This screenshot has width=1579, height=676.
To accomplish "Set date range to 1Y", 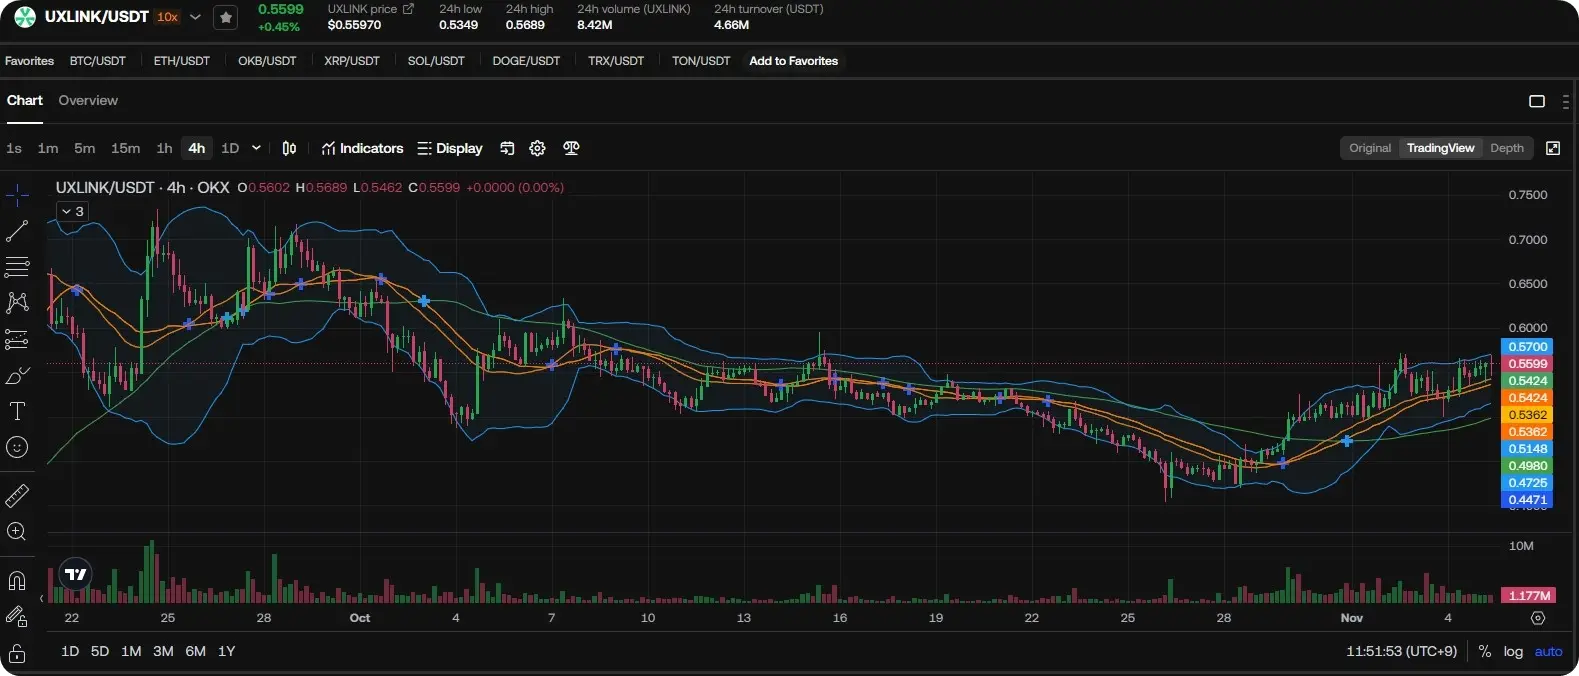I will [x=227, y=651].
